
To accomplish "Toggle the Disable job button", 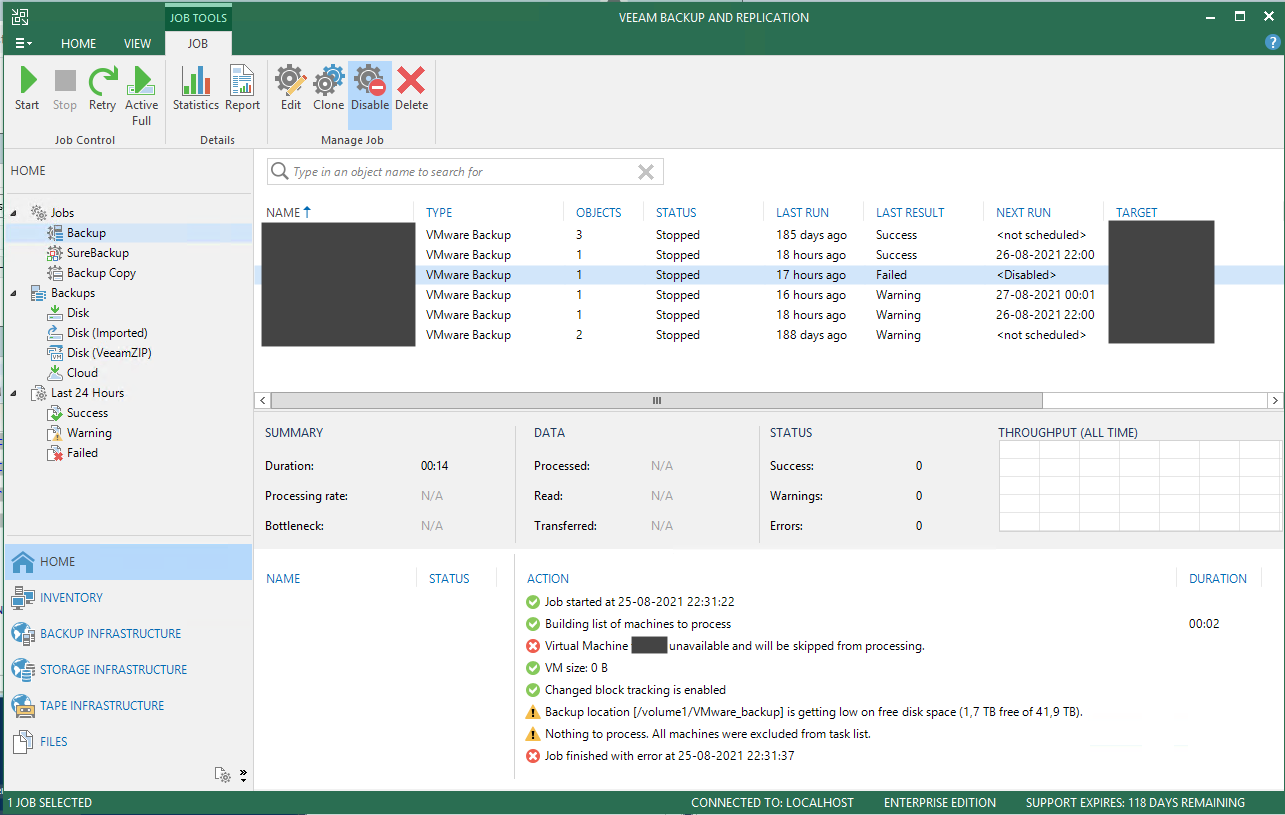I will point(370,89).
